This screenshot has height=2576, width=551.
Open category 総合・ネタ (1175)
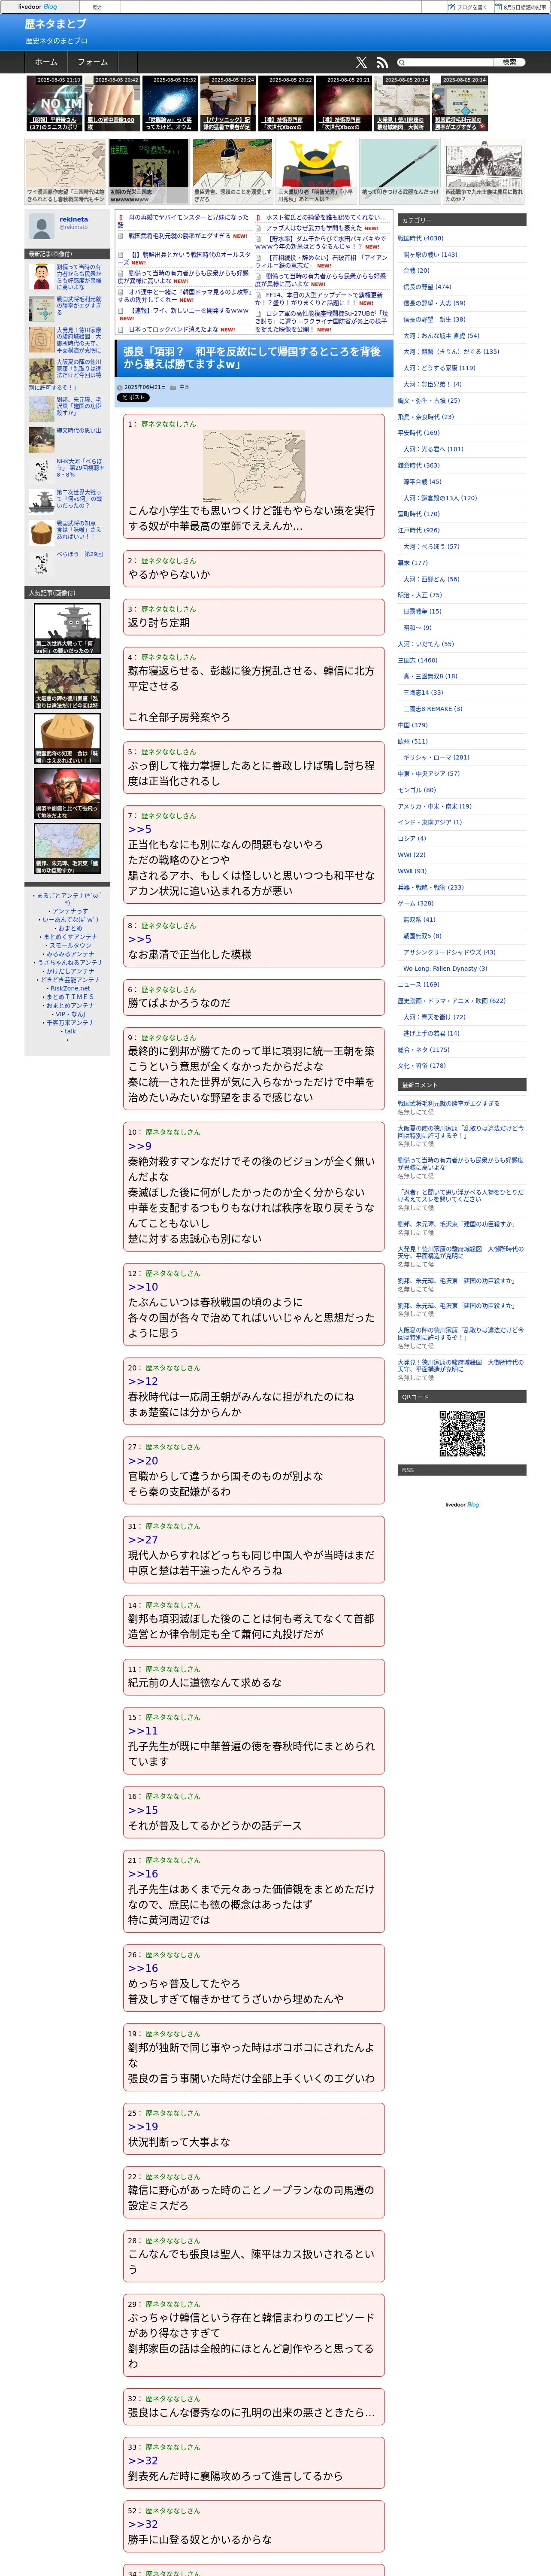click(x=423, y=1050)
